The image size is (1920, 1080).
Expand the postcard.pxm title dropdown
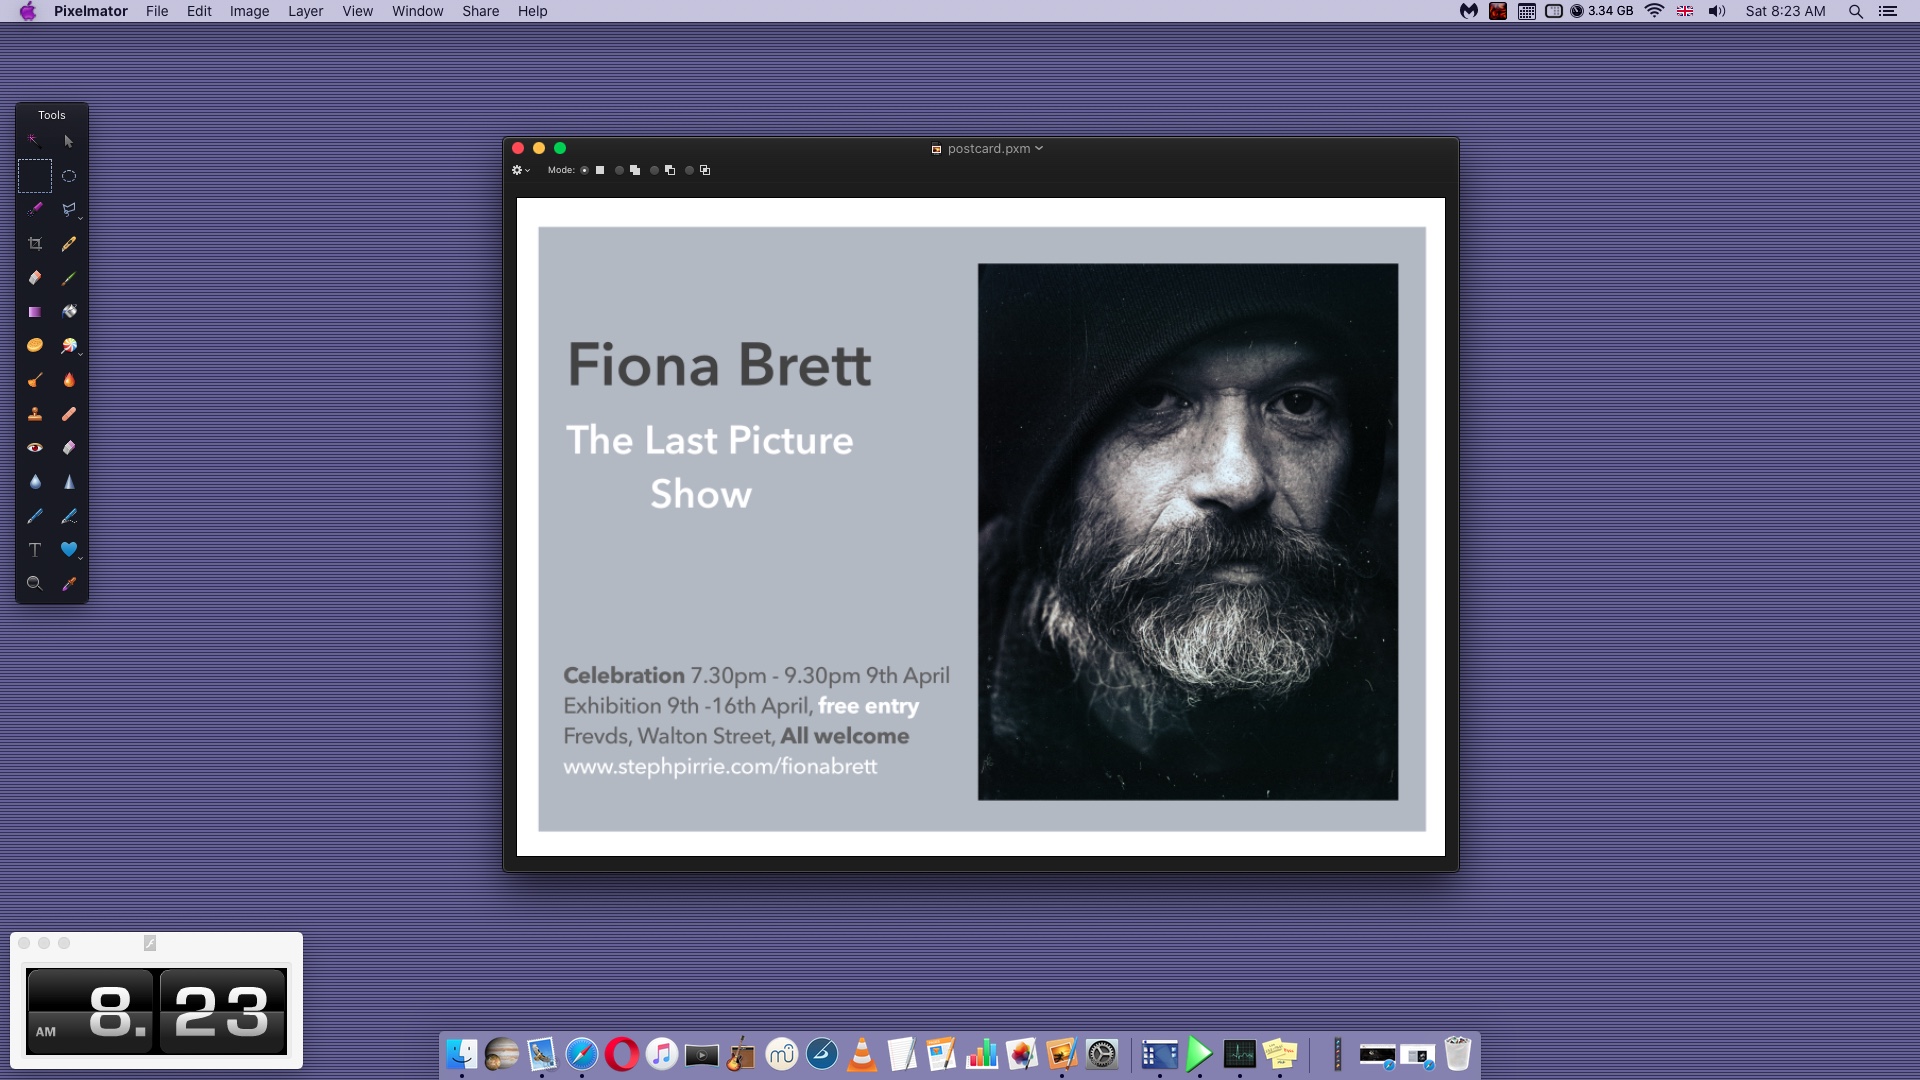point(1039,148)
